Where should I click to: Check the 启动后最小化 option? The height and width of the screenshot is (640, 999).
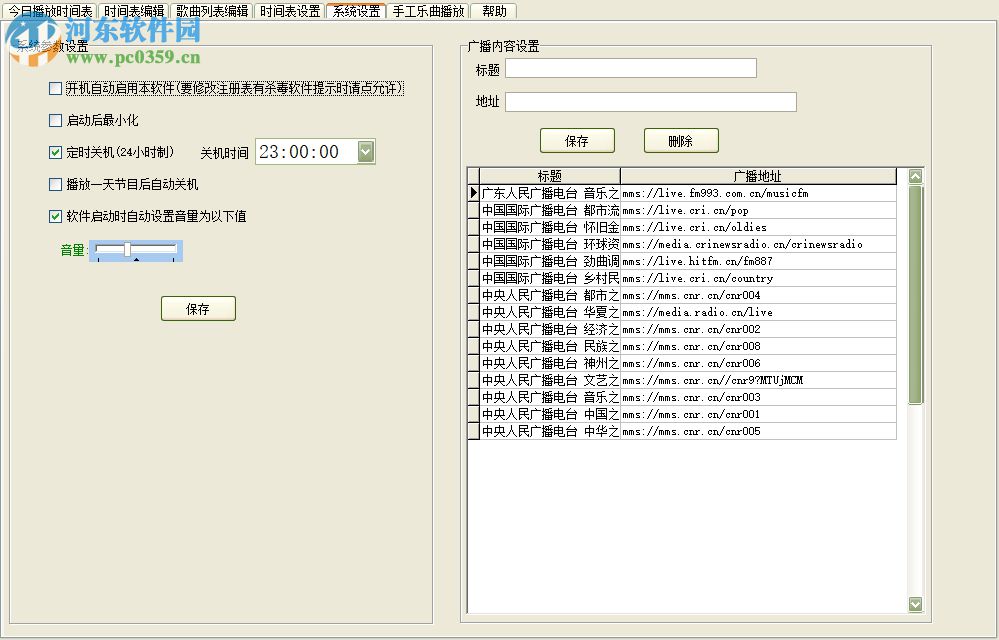click(x=55, y=120)
